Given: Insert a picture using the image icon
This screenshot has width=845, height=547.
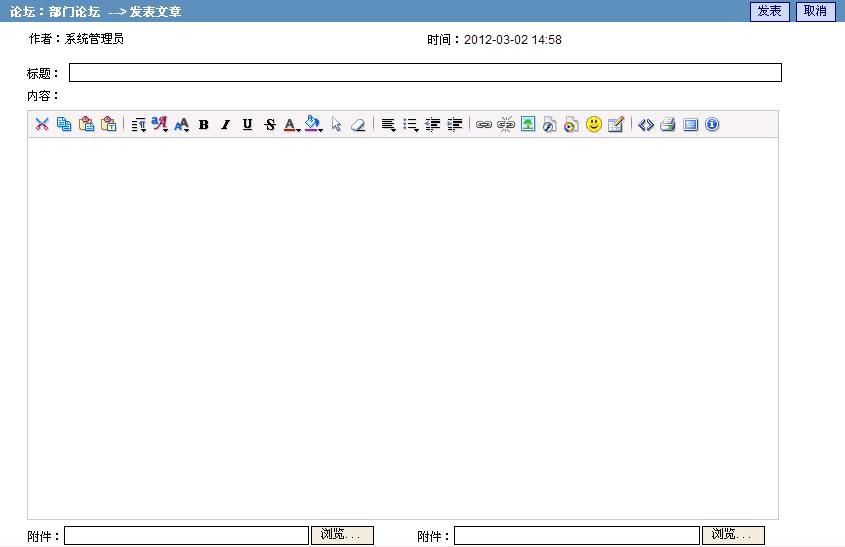Looking at the screenshot, I should coord(528,125).
